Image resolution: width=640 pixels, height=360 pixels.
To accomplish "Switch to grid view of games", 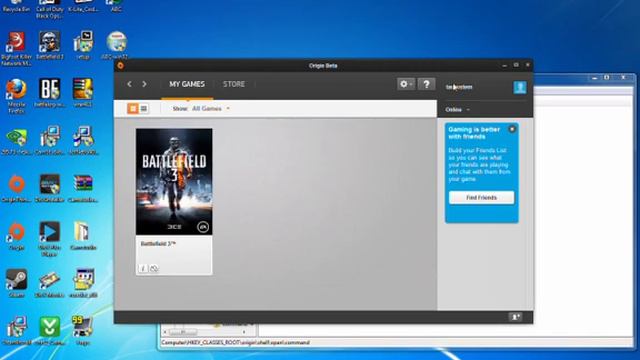I will tap(133, 109).
